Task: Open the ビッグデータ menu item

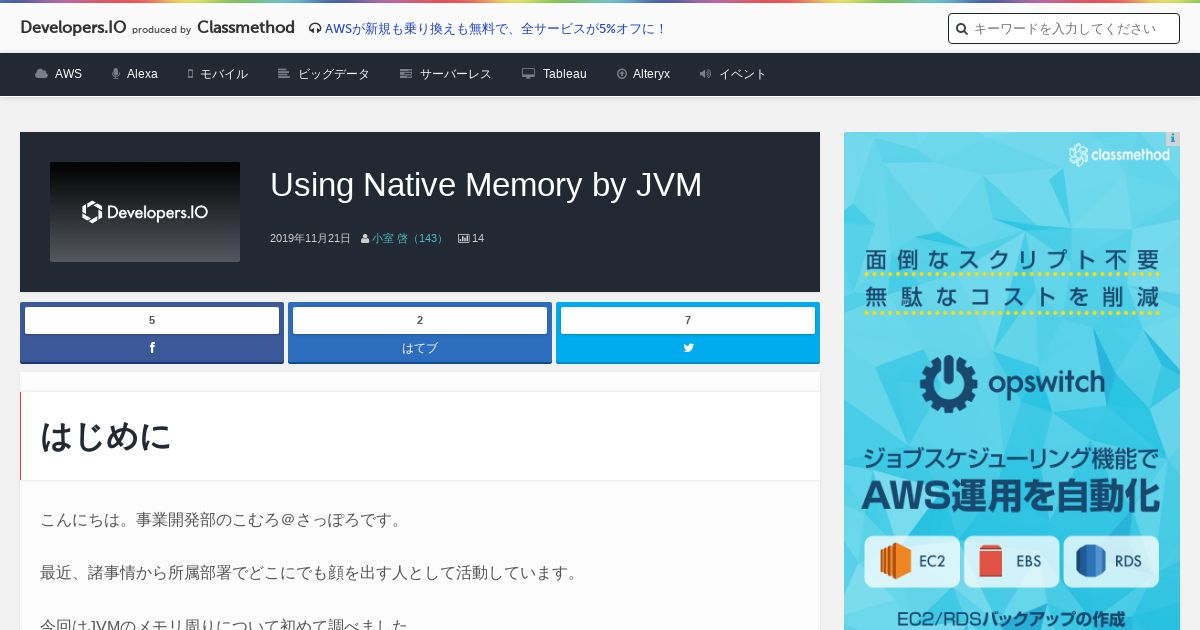Action: pos(334,74)
